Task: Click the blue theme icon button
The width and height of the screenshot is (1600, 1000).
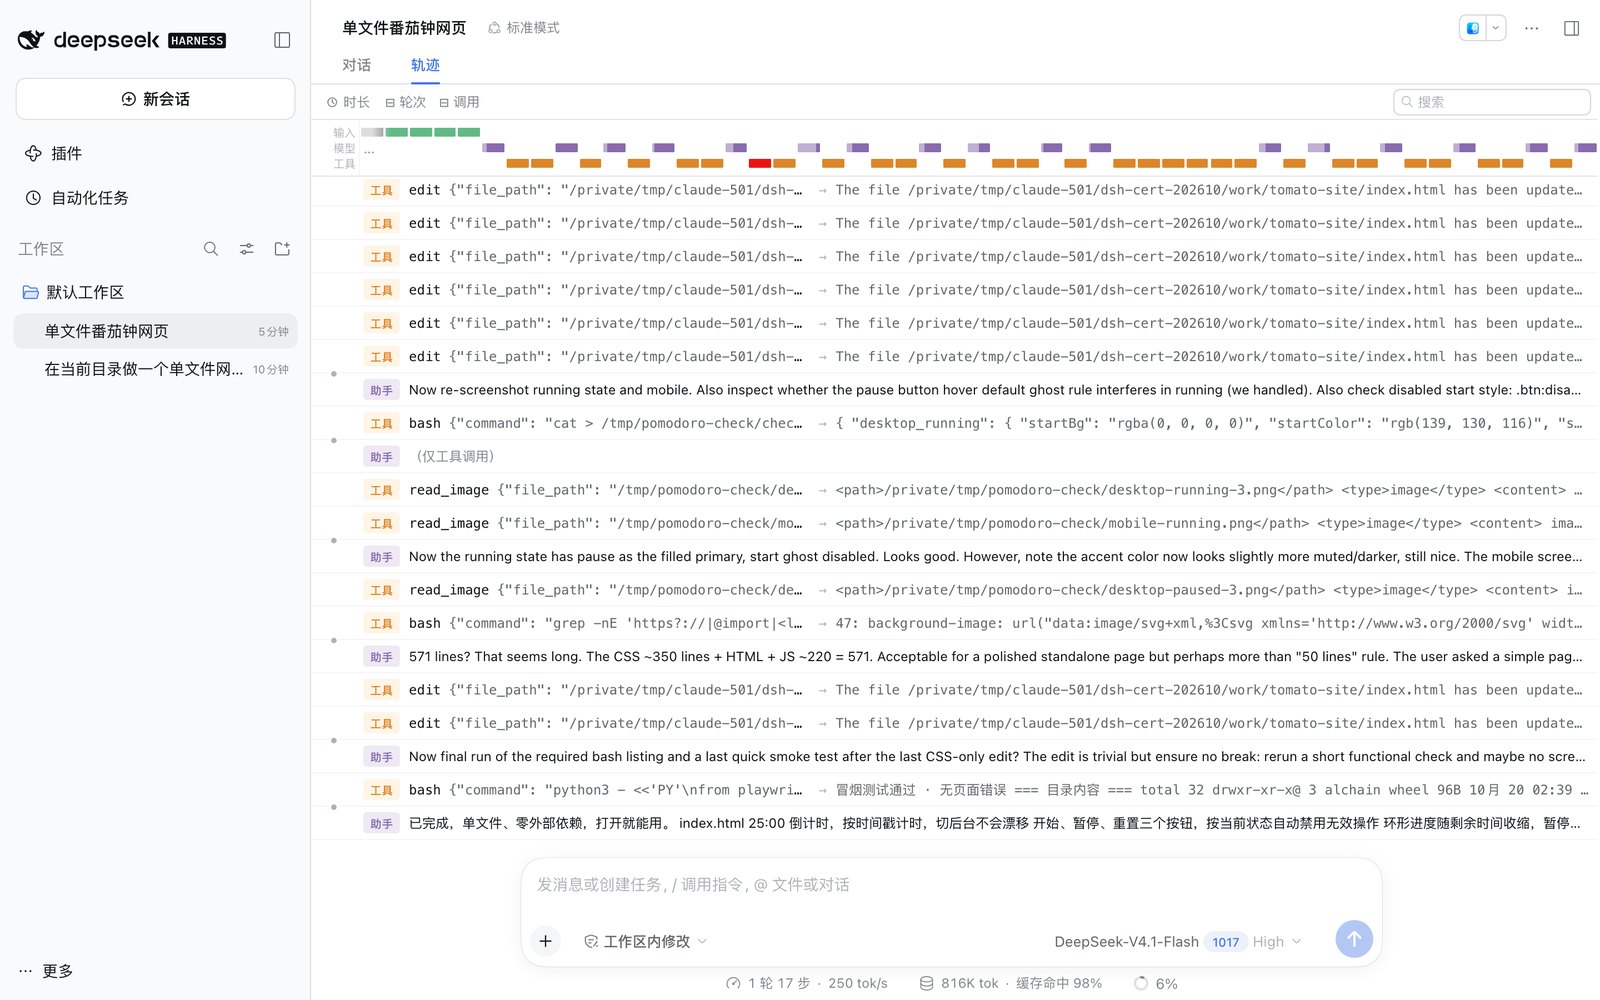Action: (x=1473, y=28)
